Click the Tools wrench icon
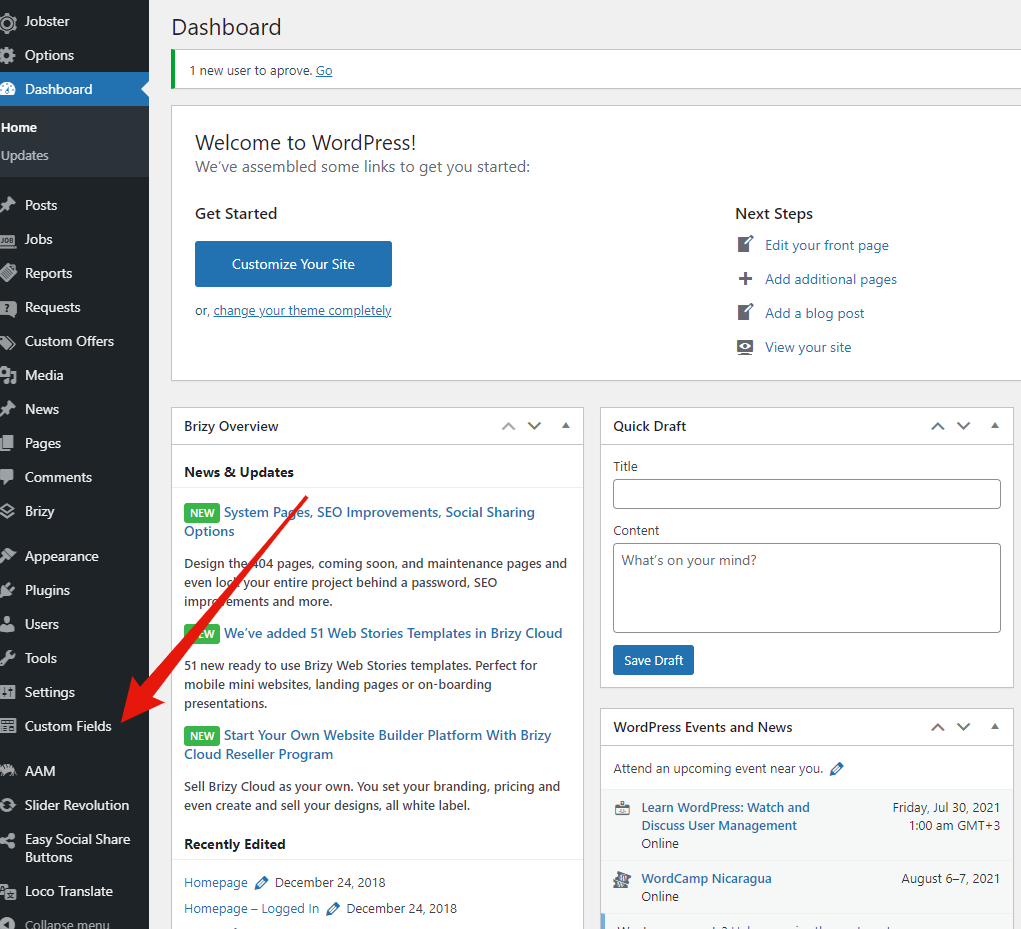 7,658
